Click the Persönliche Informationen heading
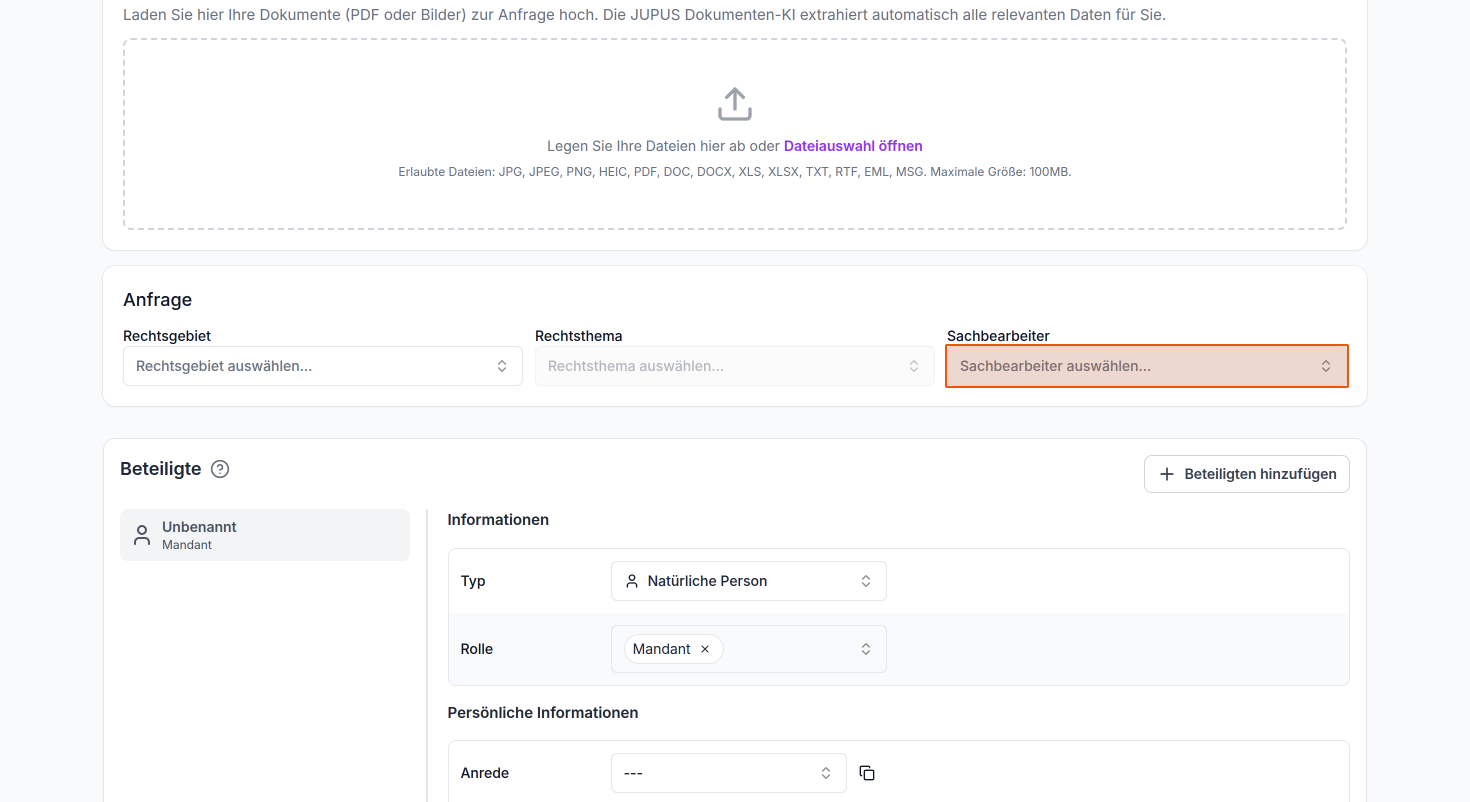This screenshot has width=1470, height=802. pyautogui.click(x=543, y=713)
